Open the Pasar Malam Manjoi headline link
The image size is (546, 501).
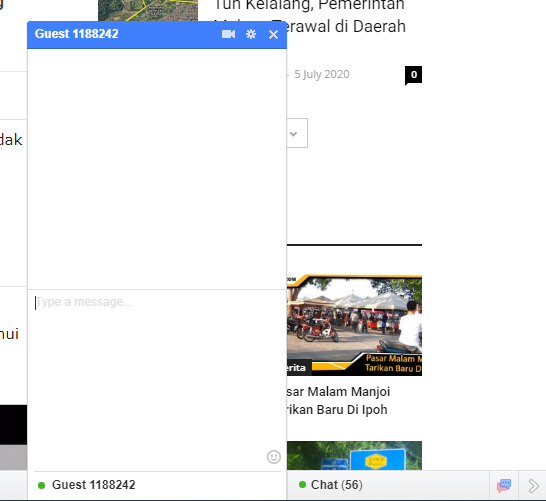point(338,400)
